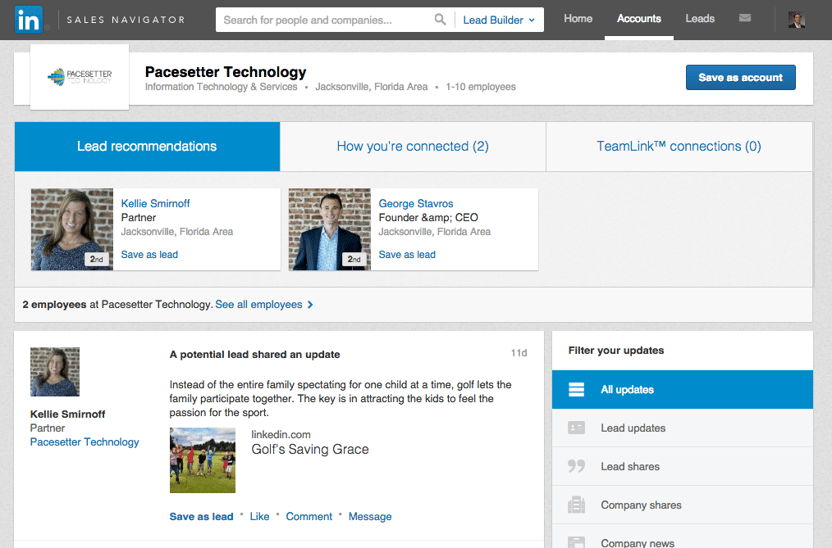Click Kellie Smirnoff's card photo
The width and height of the screenshot is (832, 548).
coord(72,229)
